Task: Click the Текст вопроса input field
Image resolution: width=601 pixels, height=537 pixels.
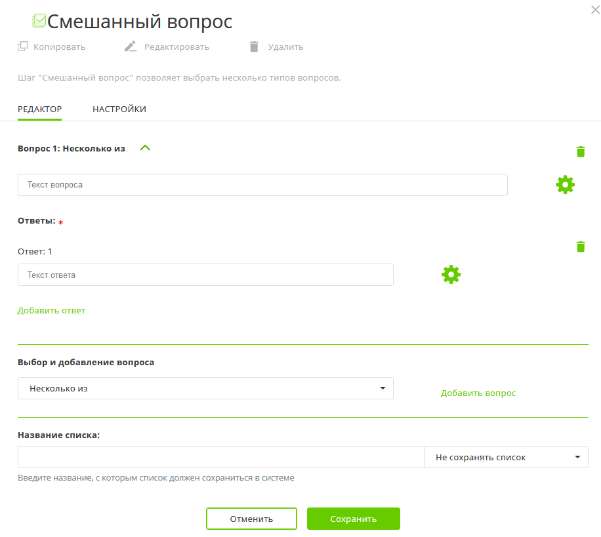Action: coord(262,185)
